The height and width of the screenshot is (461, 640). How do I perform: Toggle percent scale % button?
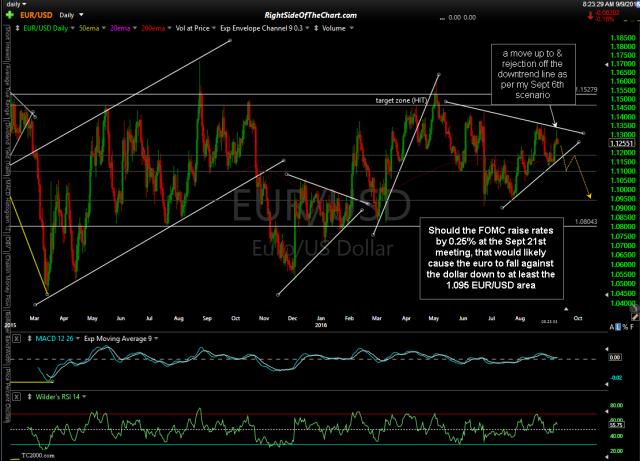coord(625,327)
